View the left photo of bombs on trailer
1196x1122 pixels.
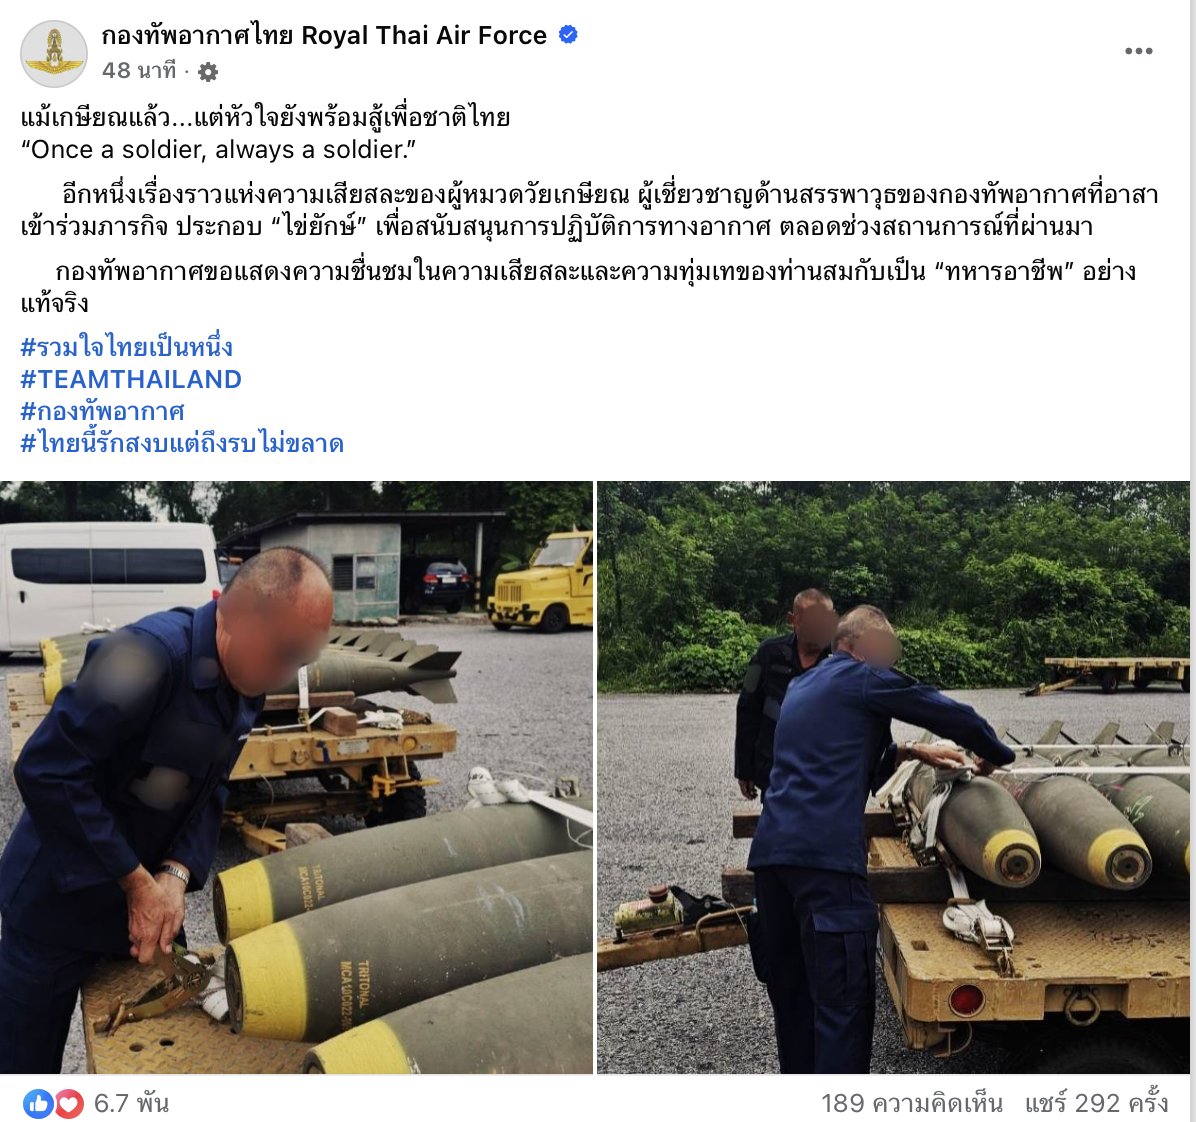point(296,777)
